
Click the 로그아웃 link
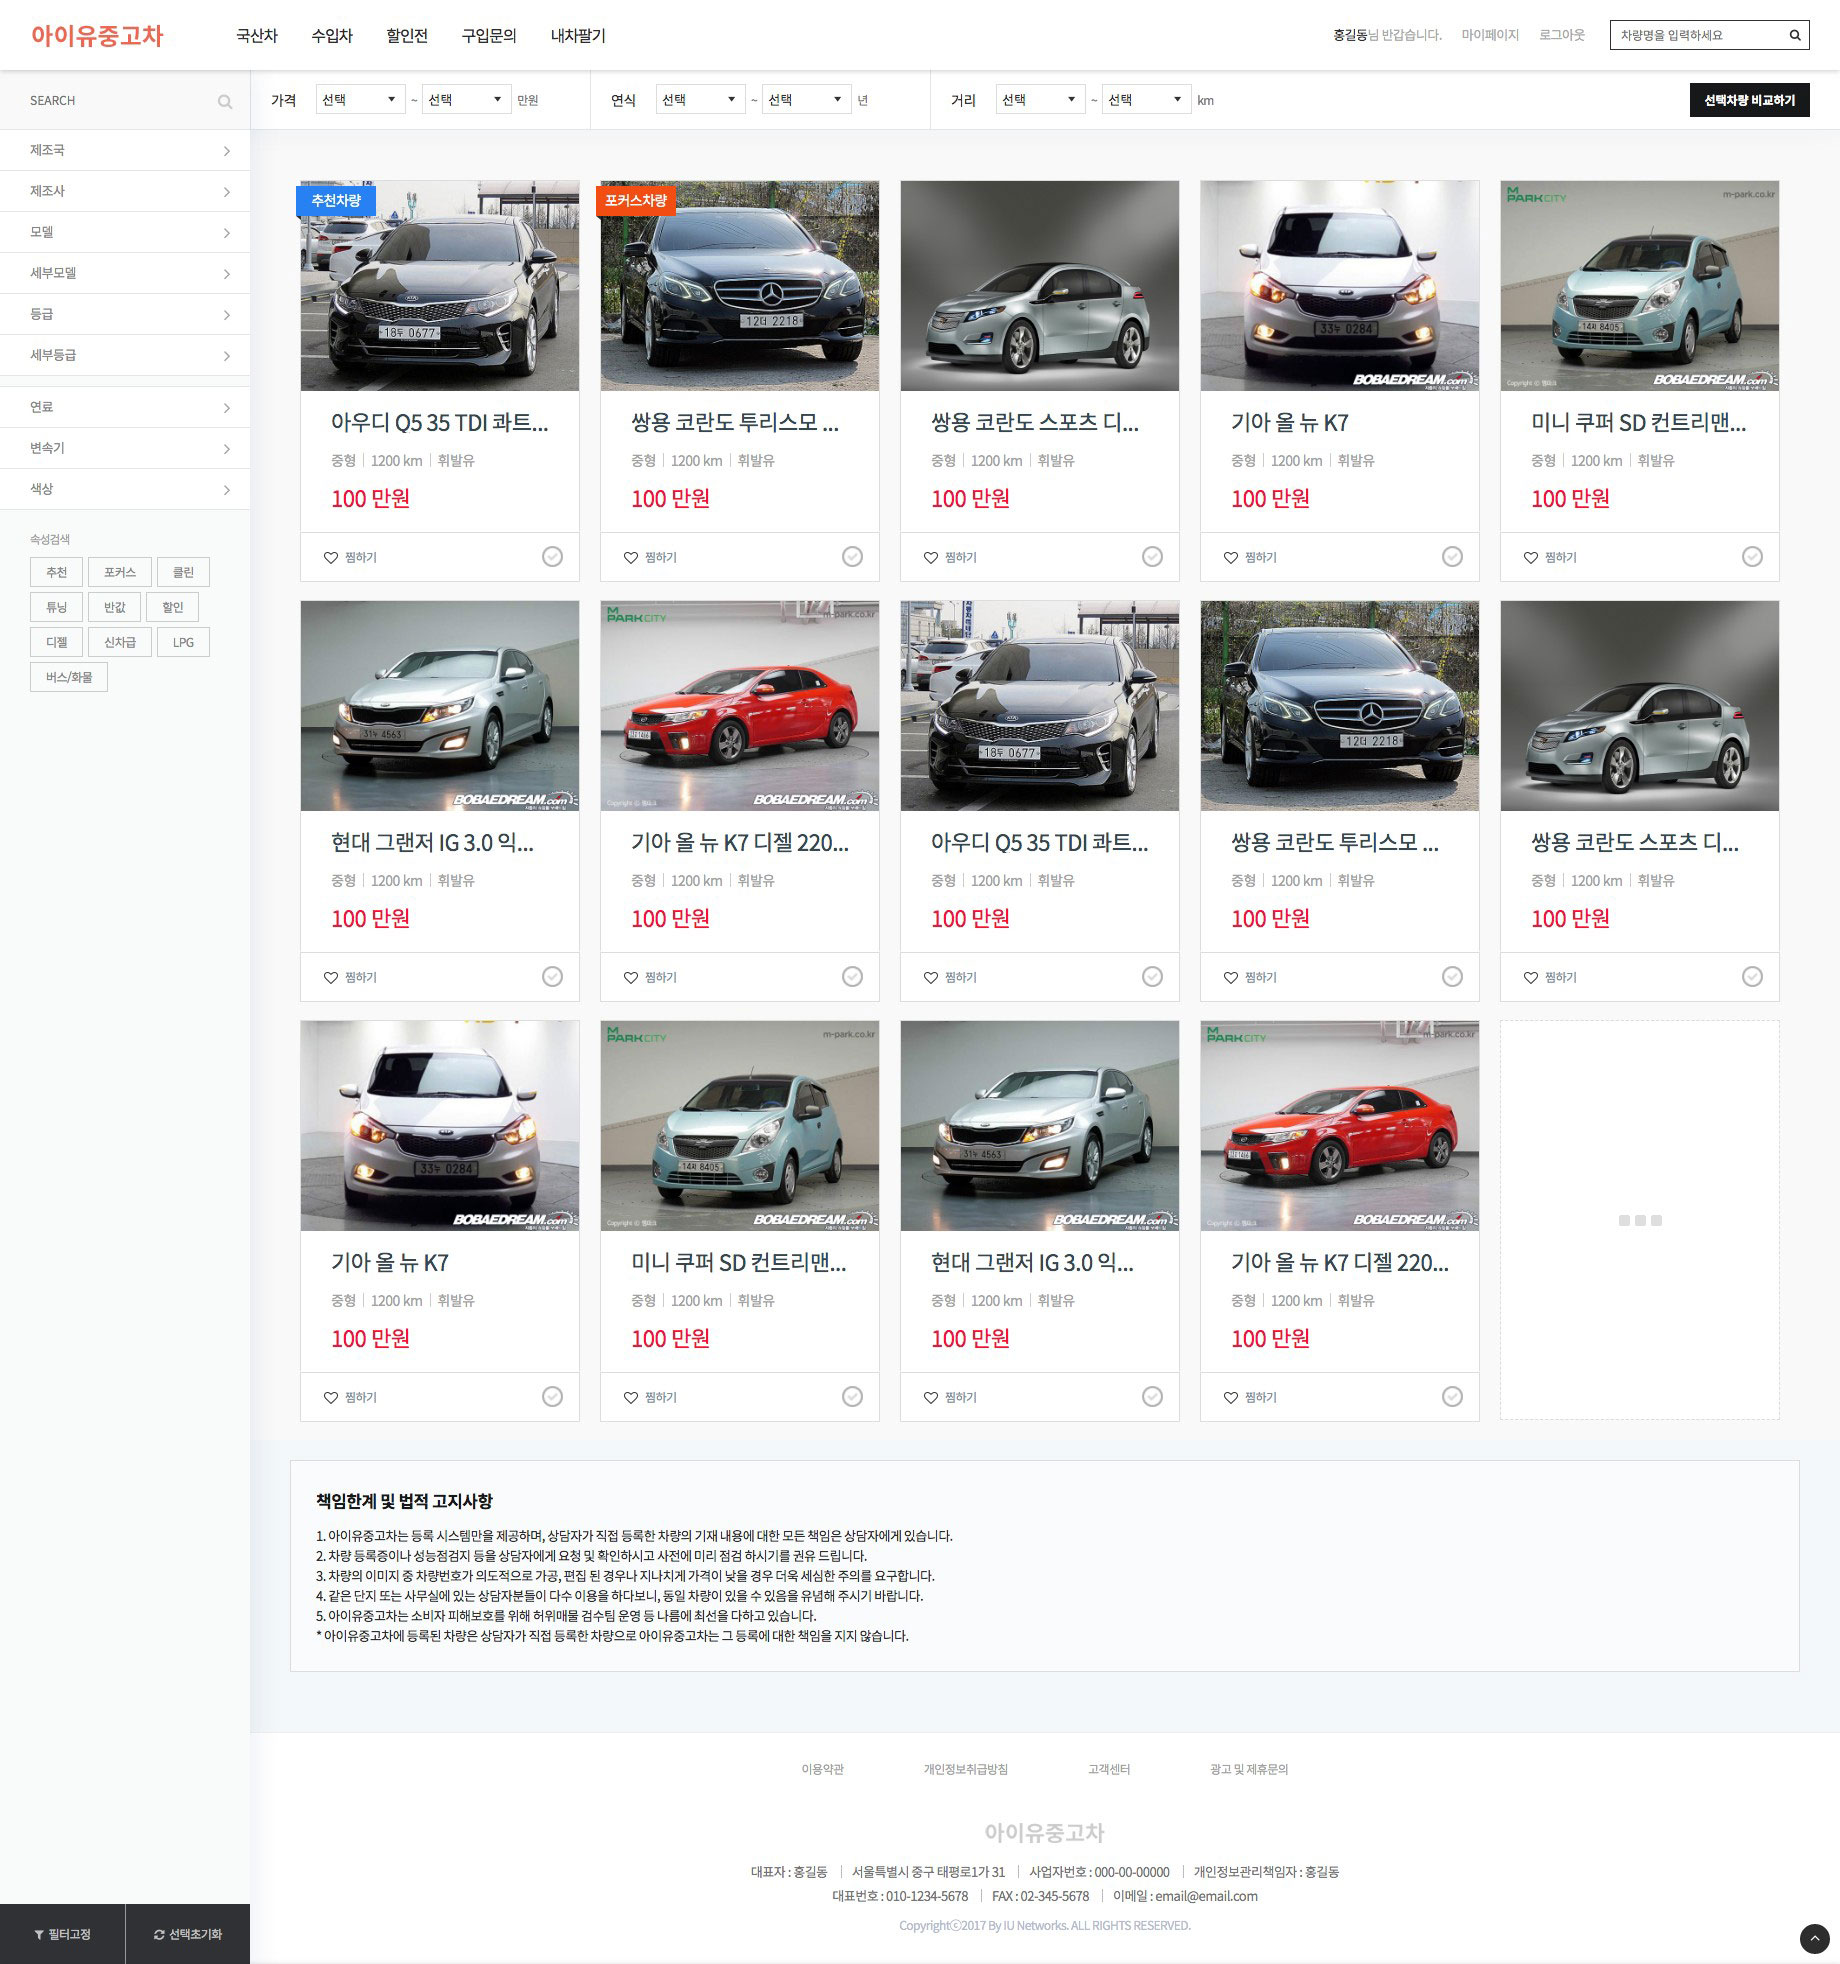(1562, 35)
